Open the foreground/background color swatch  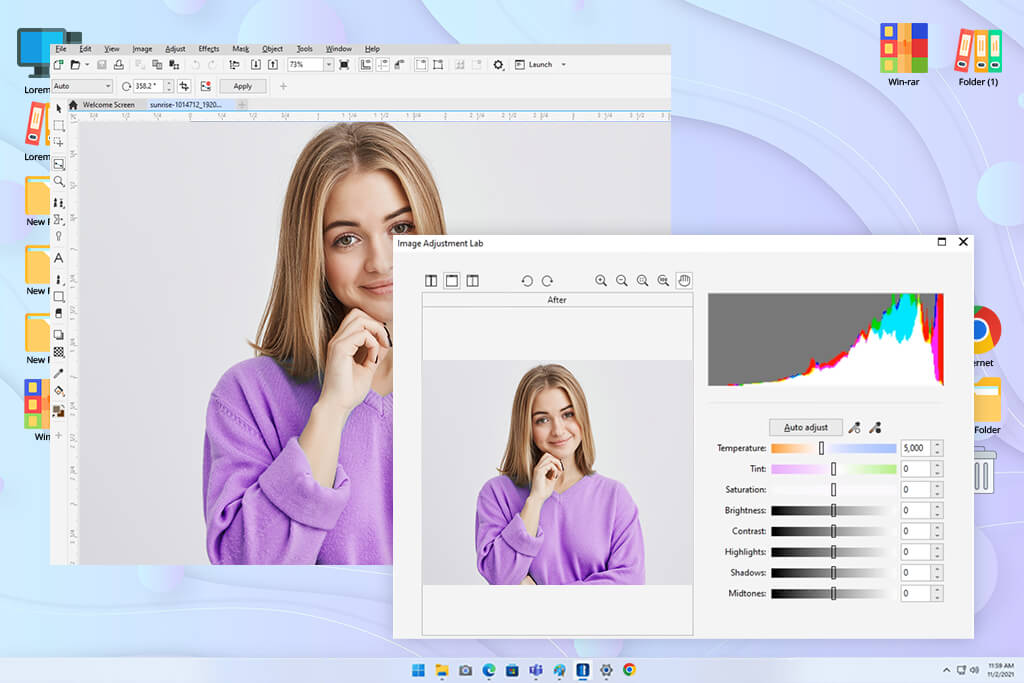click(x=59, y=411)
